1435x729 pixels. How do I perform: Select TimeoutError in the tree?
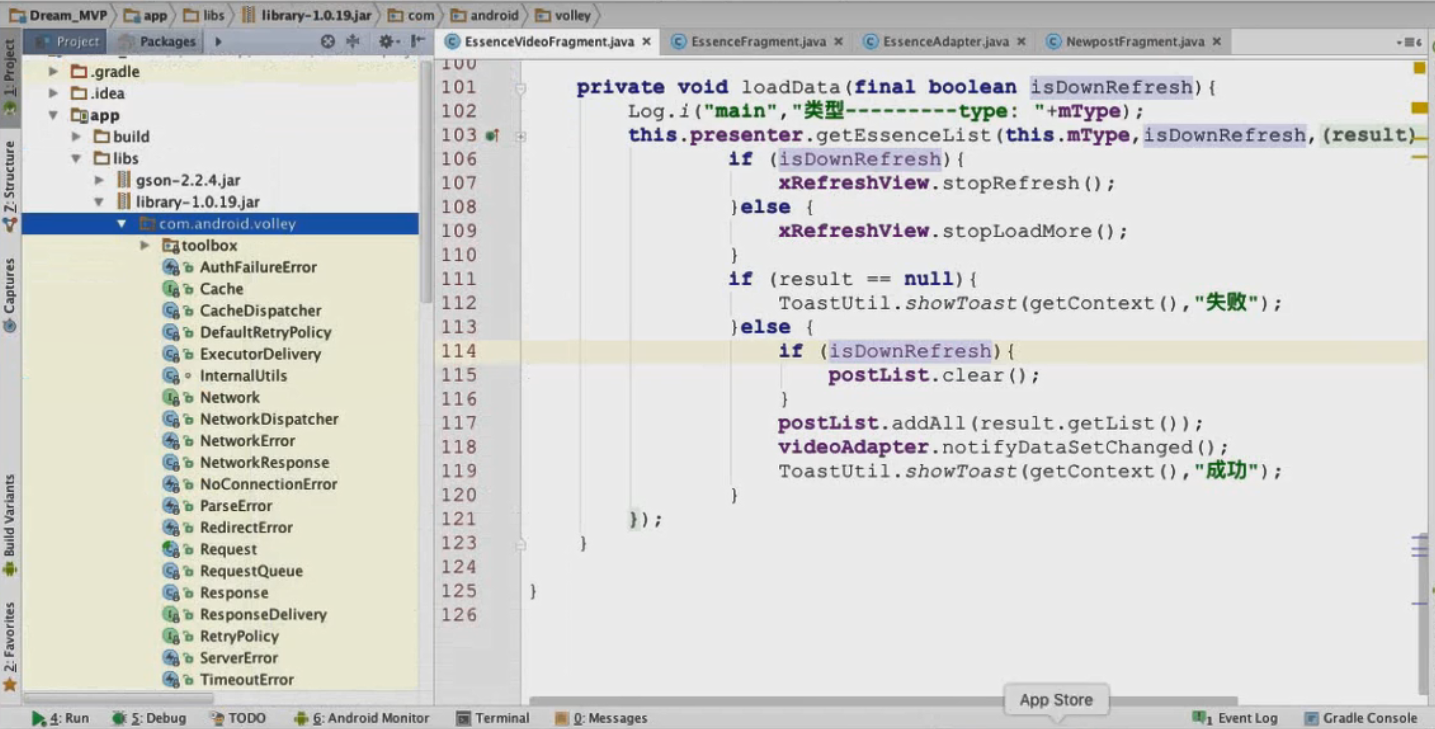247,680
